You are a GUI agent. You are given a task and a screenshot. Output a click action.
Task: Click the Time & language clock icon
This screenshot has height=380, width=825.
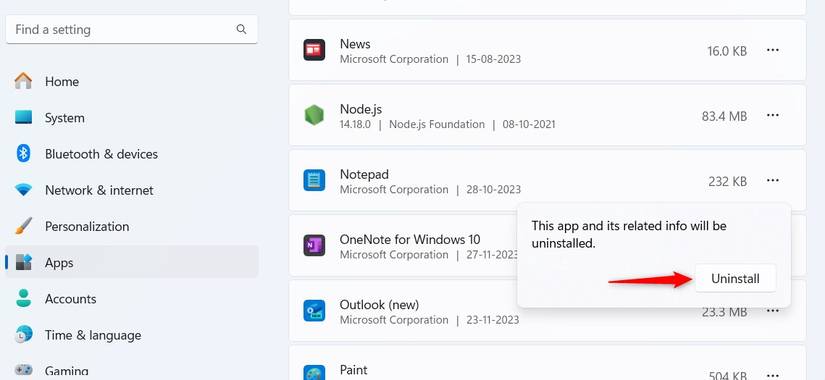pos(23,335)
